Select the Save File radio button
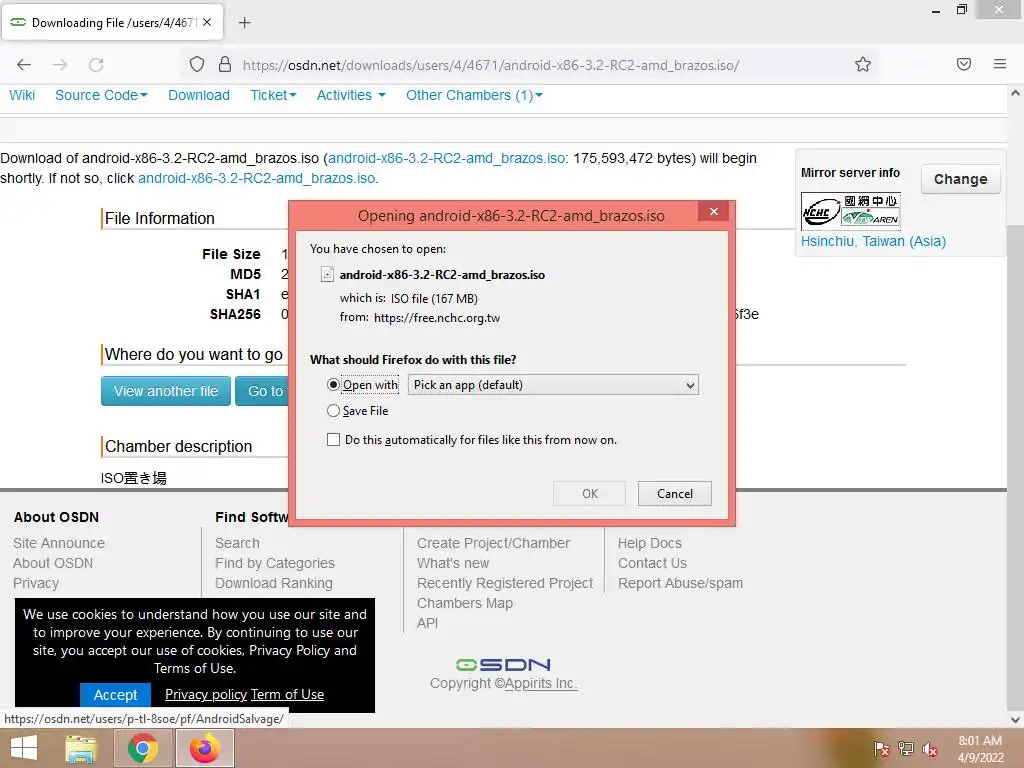The image size is (1024, 768). coord(333,411)
